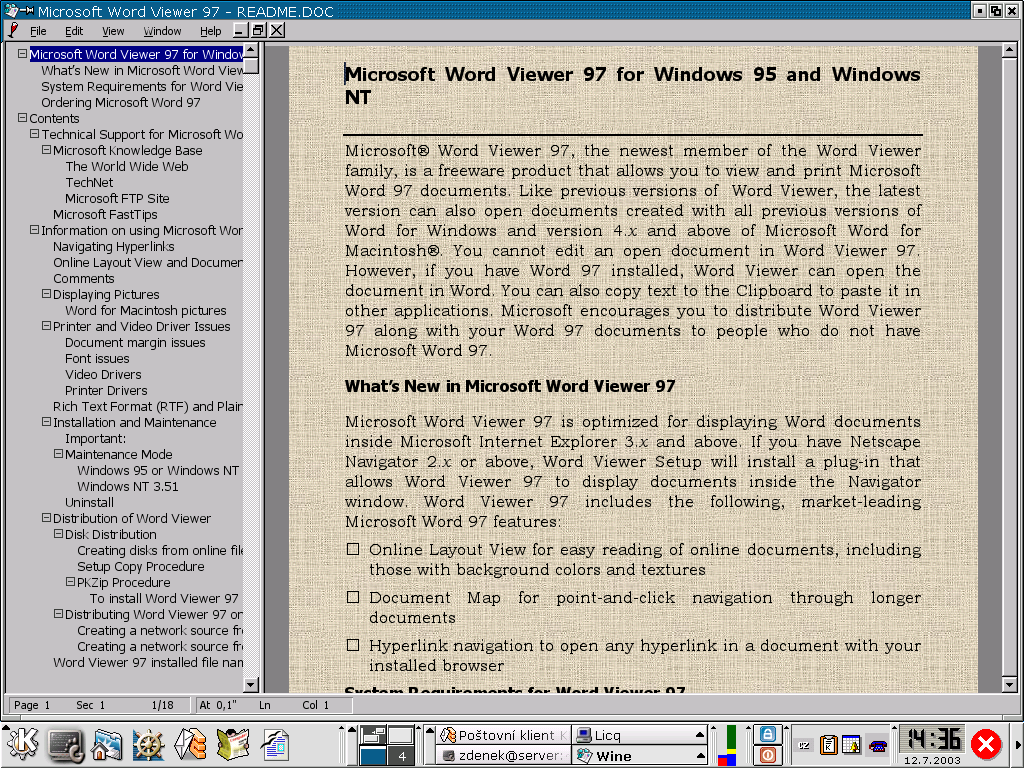1024x768 pixels.
Task: Collapse the Technical Support node
Action: pos(34,133)
